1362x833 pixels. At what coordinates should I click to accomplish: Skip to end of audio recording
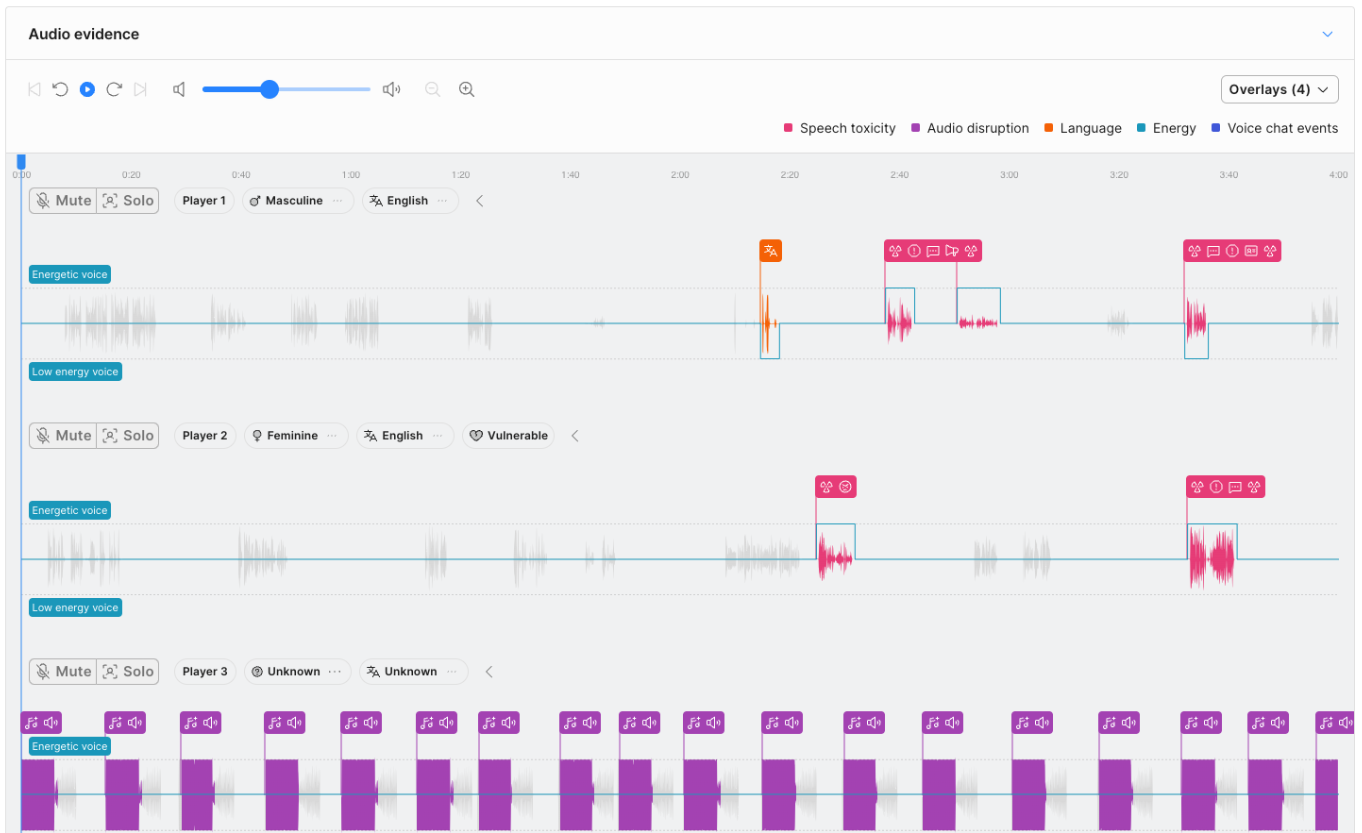coord(140,89)
